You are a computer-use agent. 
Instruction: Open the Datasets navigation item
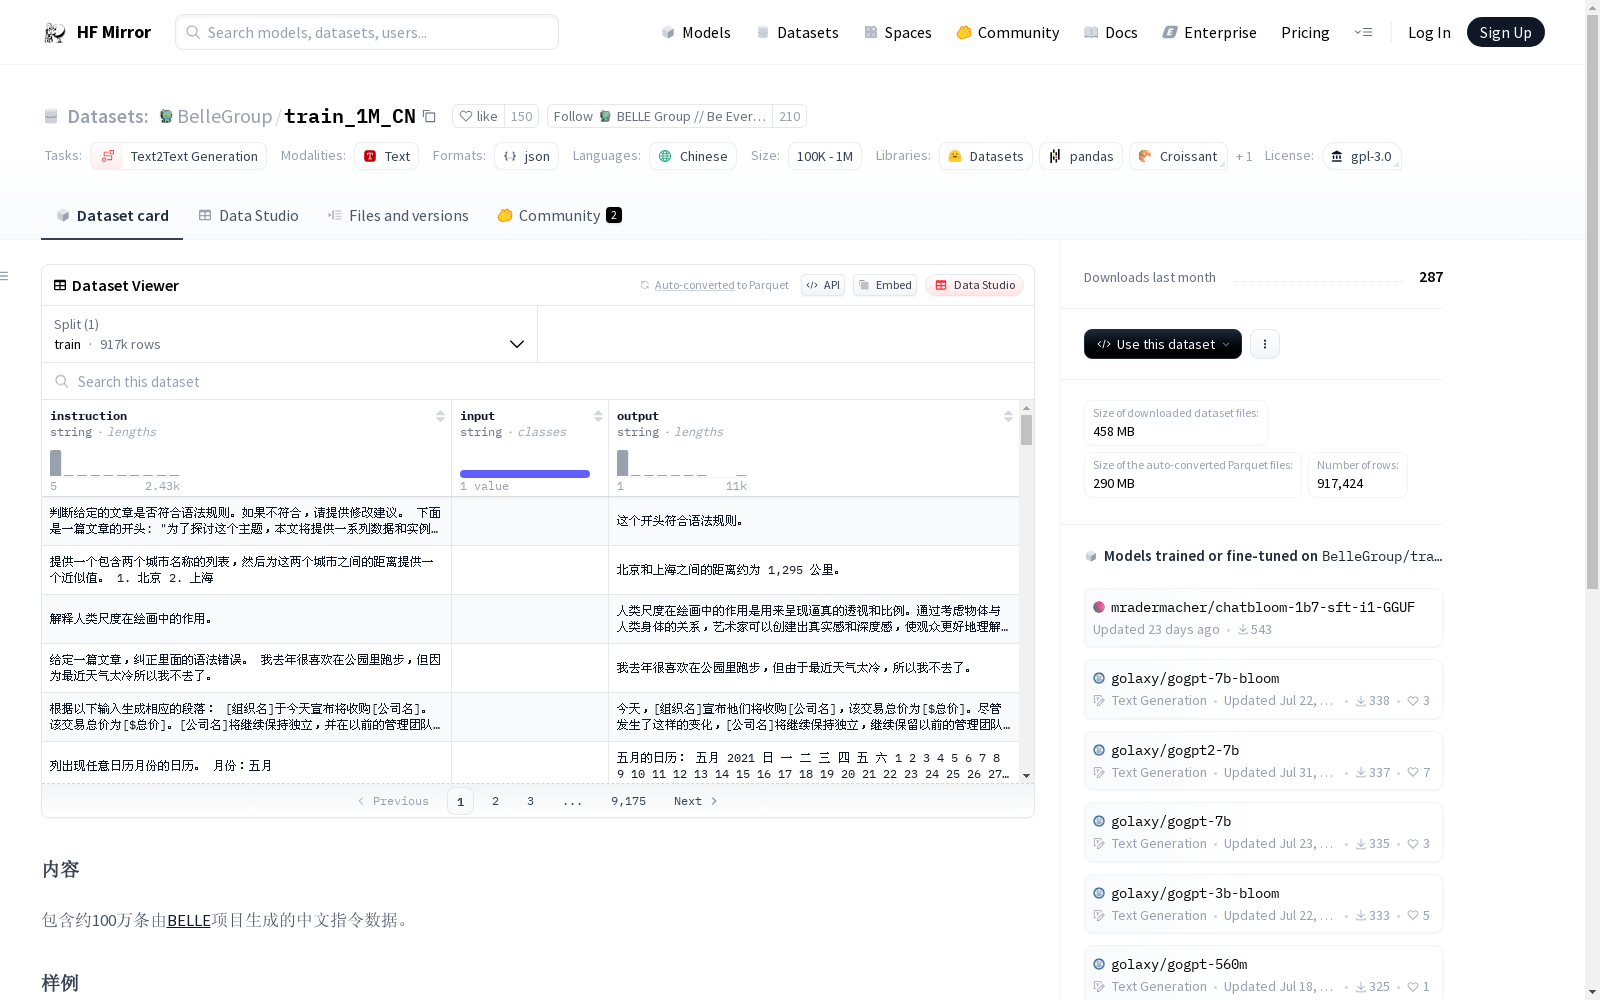pyautogui.click(x=797, y=32)
